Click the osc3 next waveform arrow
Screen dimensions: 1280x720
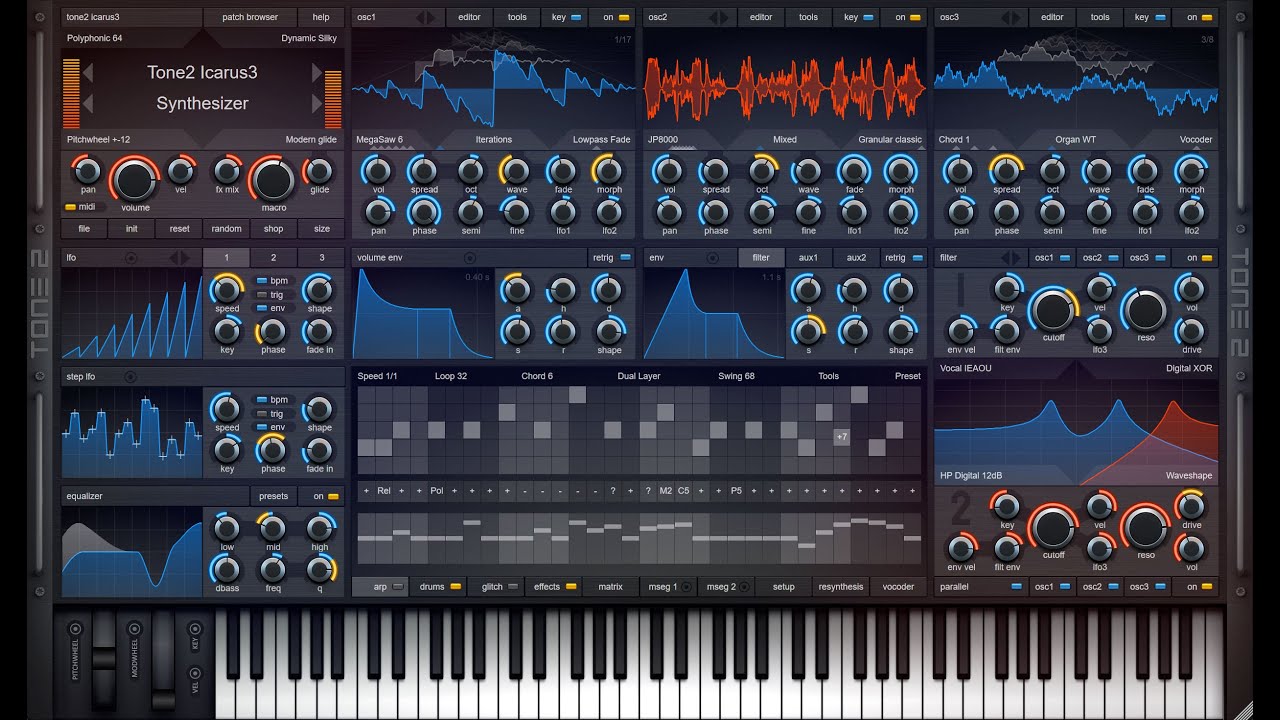(x=1015, y=17)
